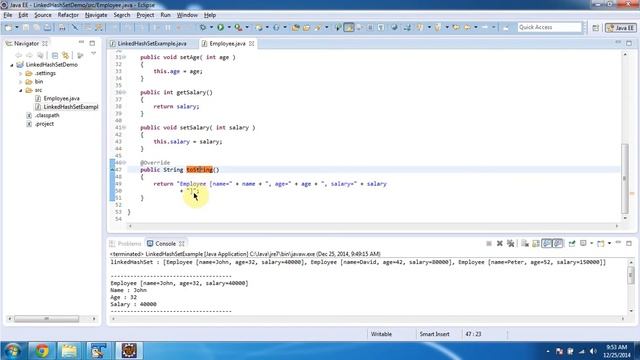
Task: Collapse the LinkedHashSetDemo project node
Action: click(x=12, y=65)
